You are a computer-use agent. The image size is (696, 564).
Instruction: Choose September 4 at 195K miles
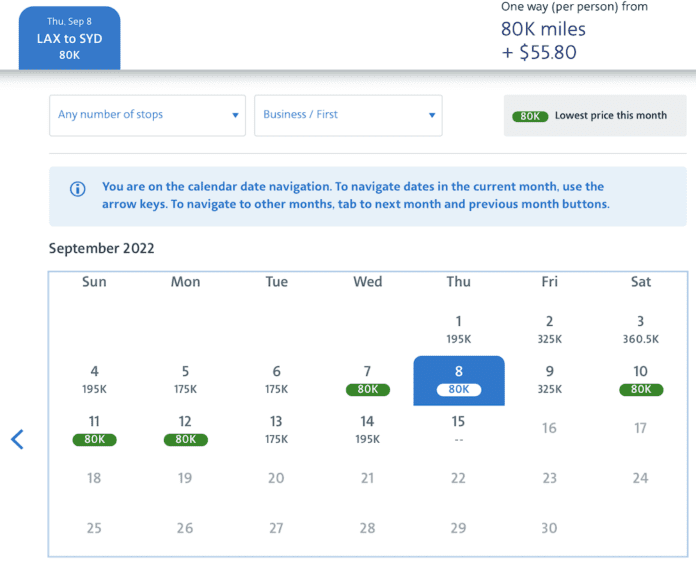coord(94,380)
